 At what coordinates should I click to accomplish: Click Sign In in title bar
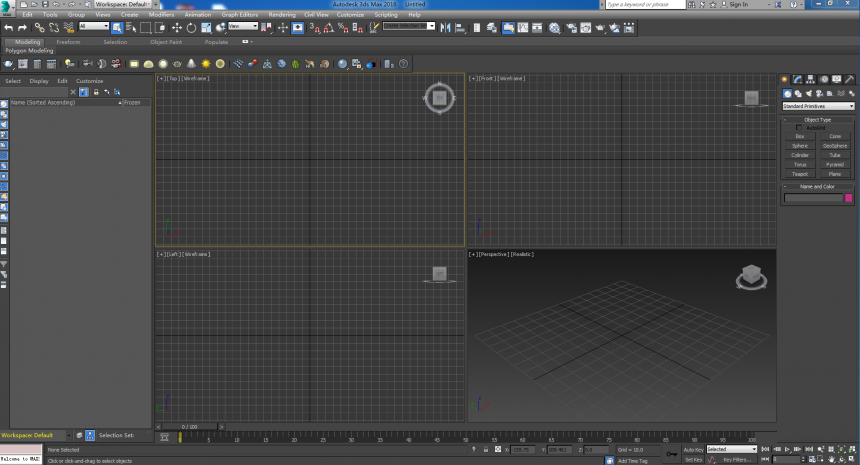point(738,4)
